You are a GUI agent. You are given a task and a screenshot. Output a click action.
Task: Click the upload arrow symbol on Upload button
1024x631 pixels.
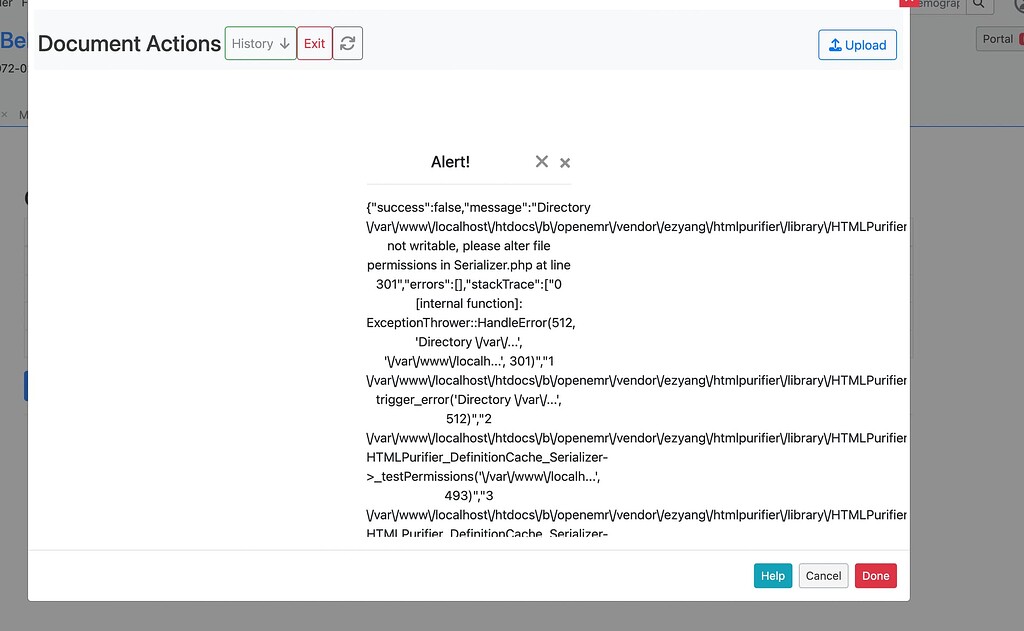coord(834,45)
